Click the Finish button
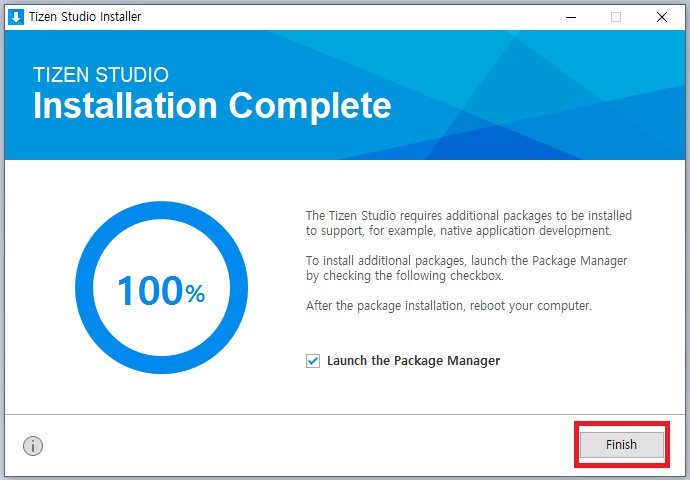Image resolution: width=690 pixels, height=480 pixels. click(x=621, y=444)
